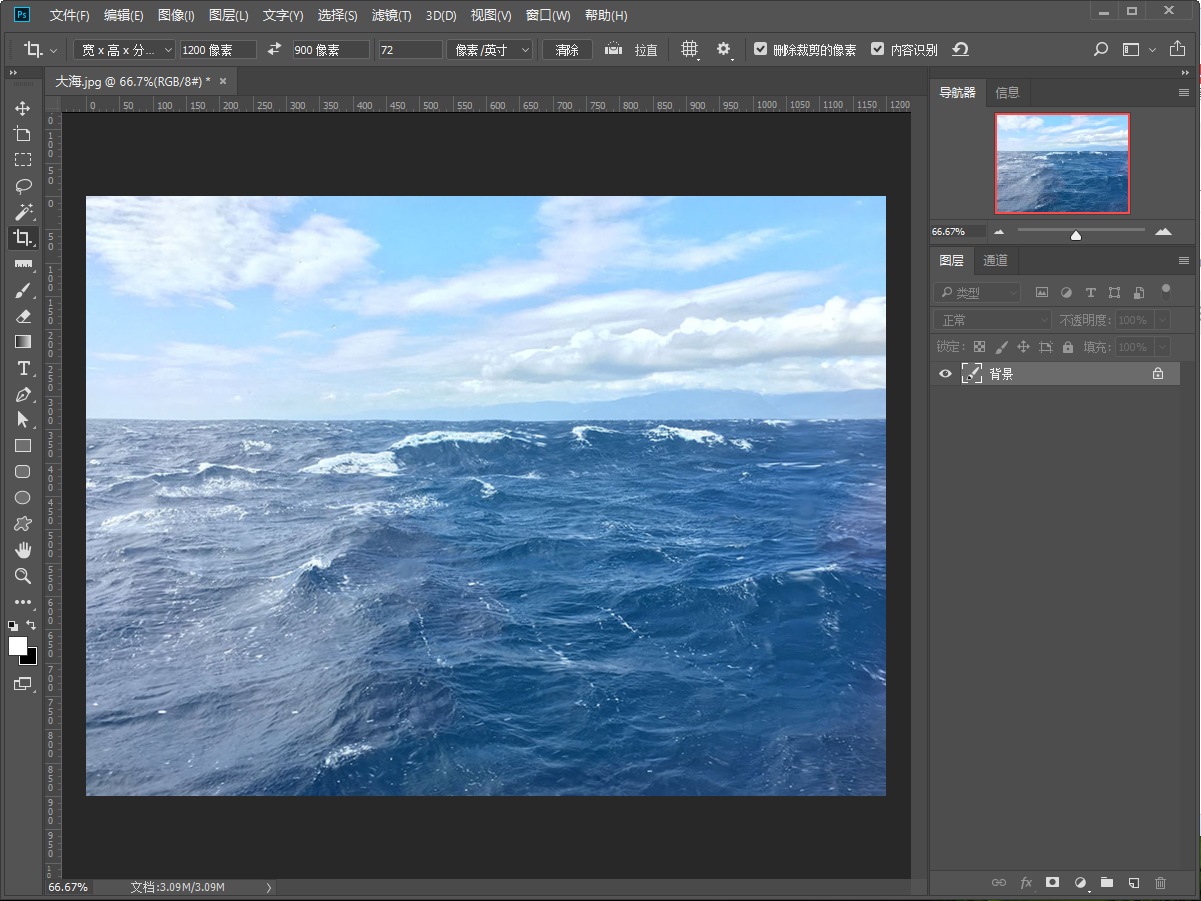Switch to the 信息 tab

click(x=1007, y=92)
